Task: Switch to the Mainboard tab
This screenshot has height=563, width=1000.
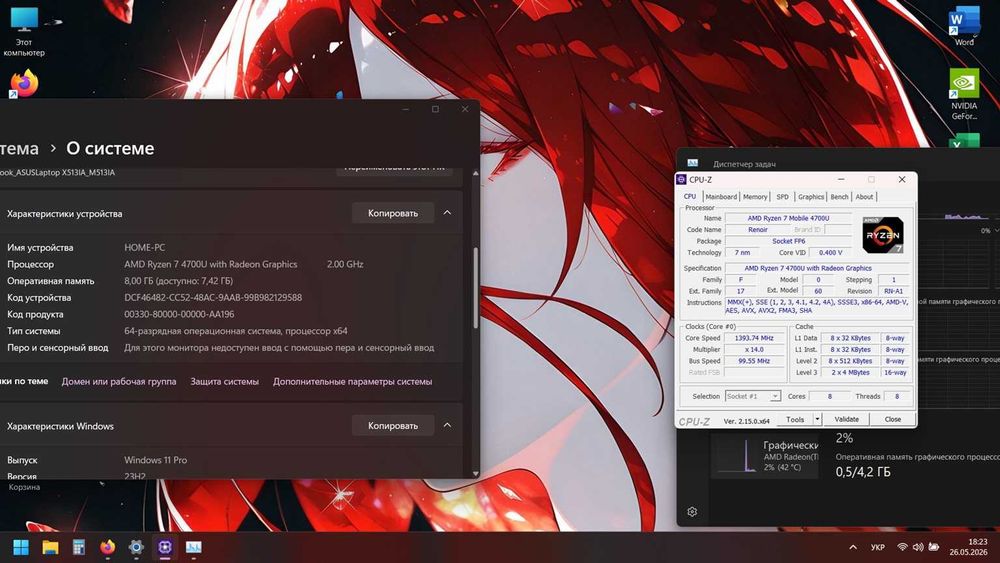Action: [721, 196]
